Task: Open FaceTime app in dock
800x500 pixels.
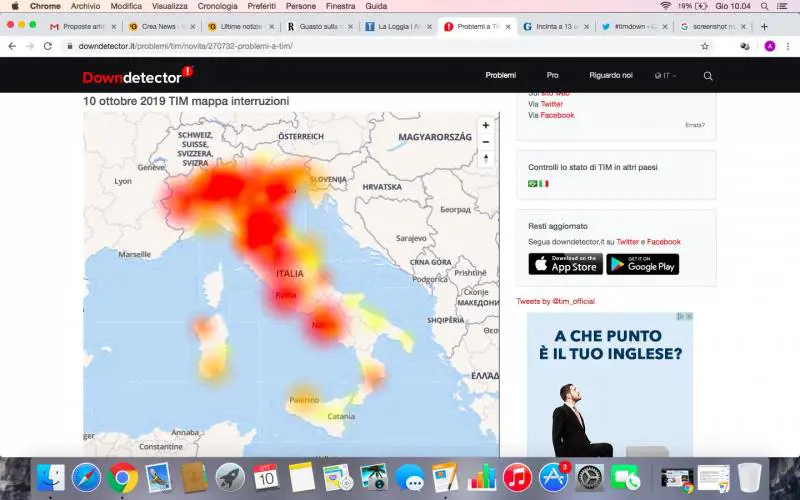Action: pyautogui.click(x=625, y=478)
